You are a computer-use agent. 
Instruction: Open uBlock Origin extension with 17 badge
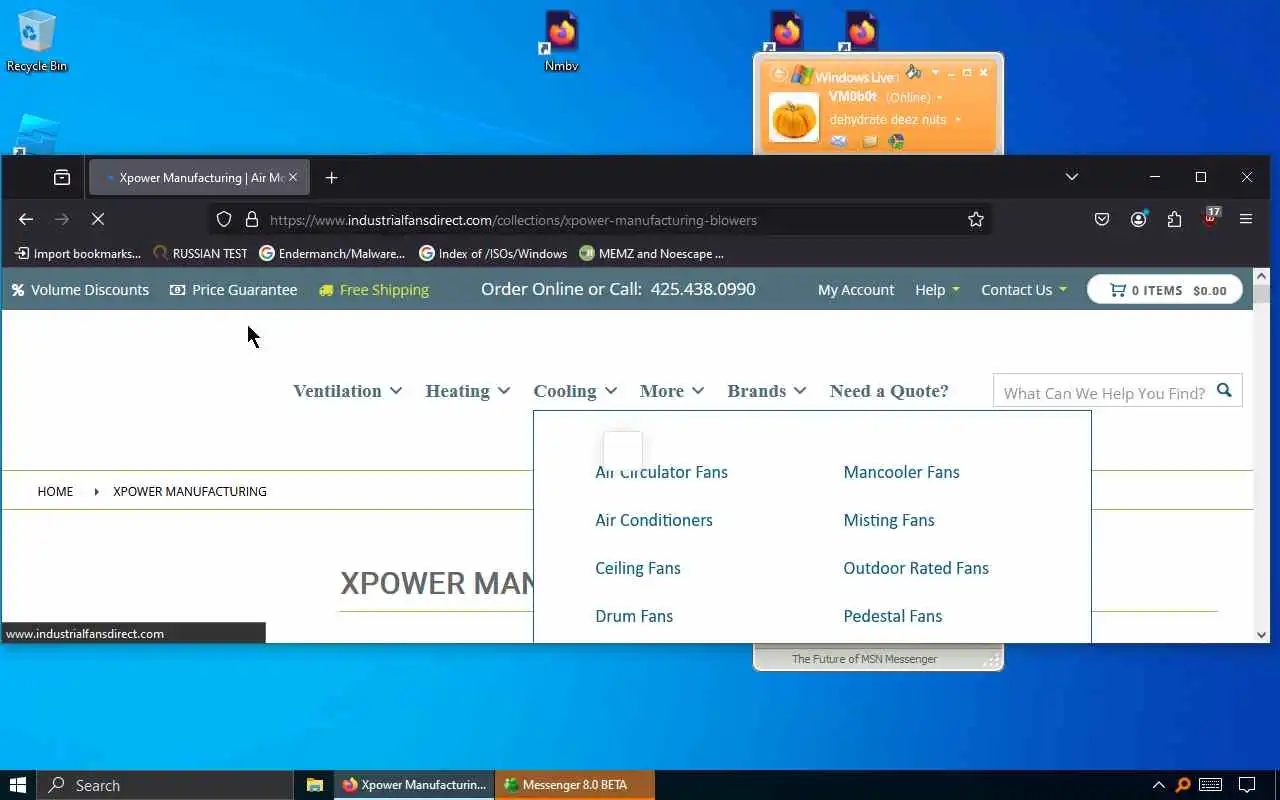1211,218
